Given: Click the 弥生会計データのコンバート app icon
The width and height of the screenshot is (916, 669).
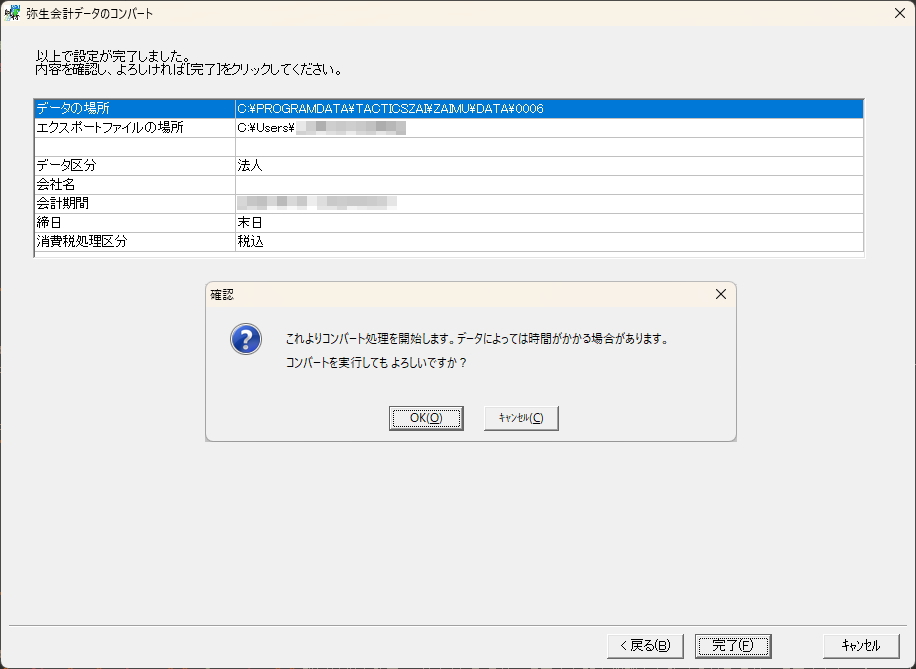Looking at the screenshot, I should point(12,13).
